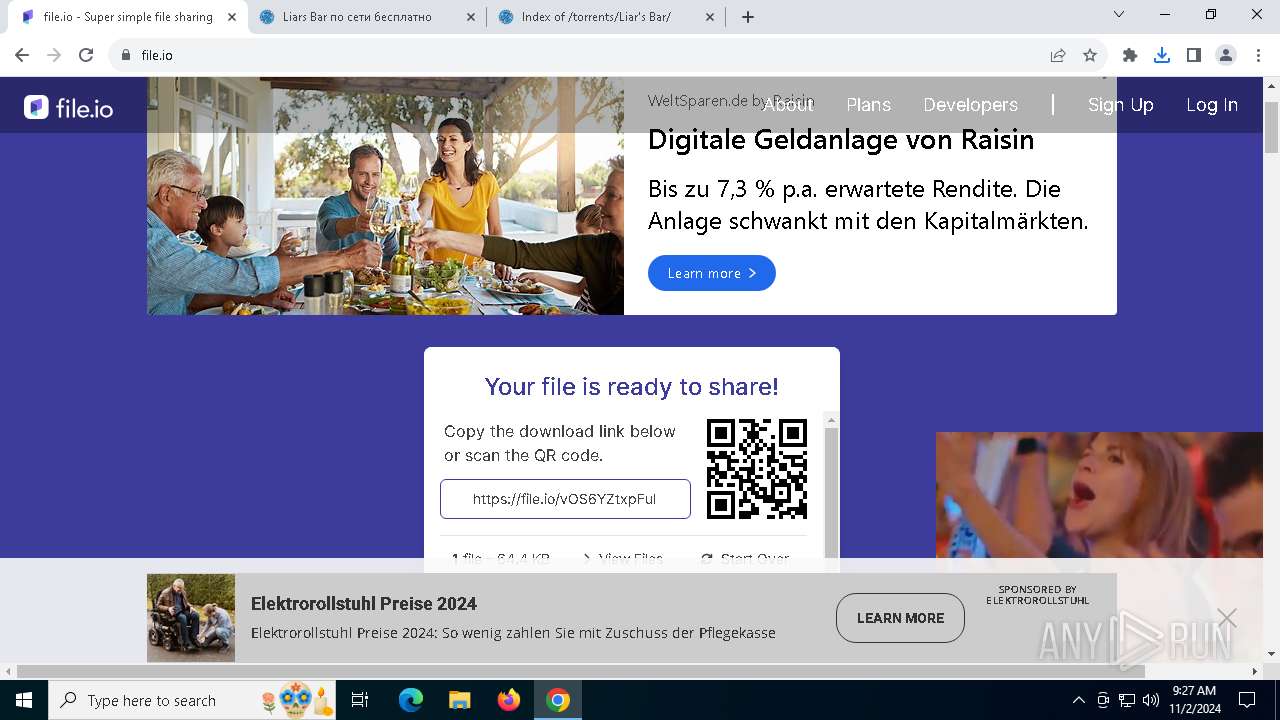
Task: Close the Index of /torrents tab
Action: tap(710, 17)
